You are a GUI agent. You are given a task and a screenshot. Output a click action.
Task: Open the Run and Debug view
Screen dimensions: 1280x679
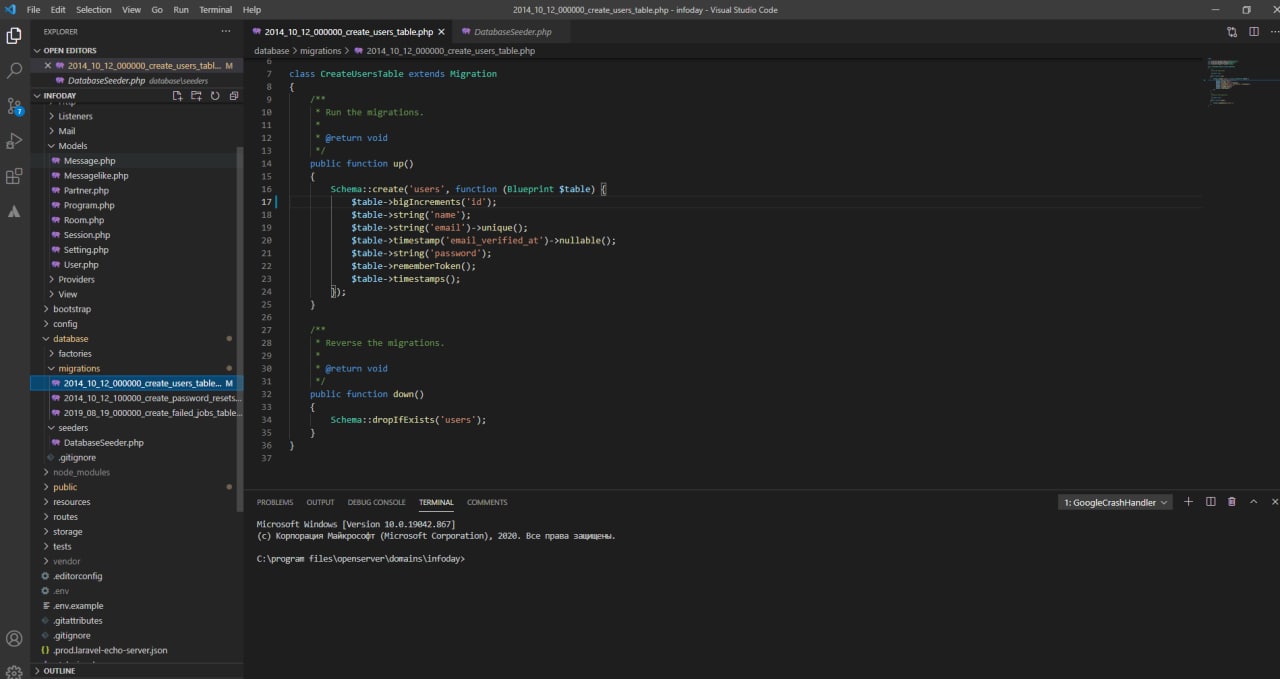14,141
